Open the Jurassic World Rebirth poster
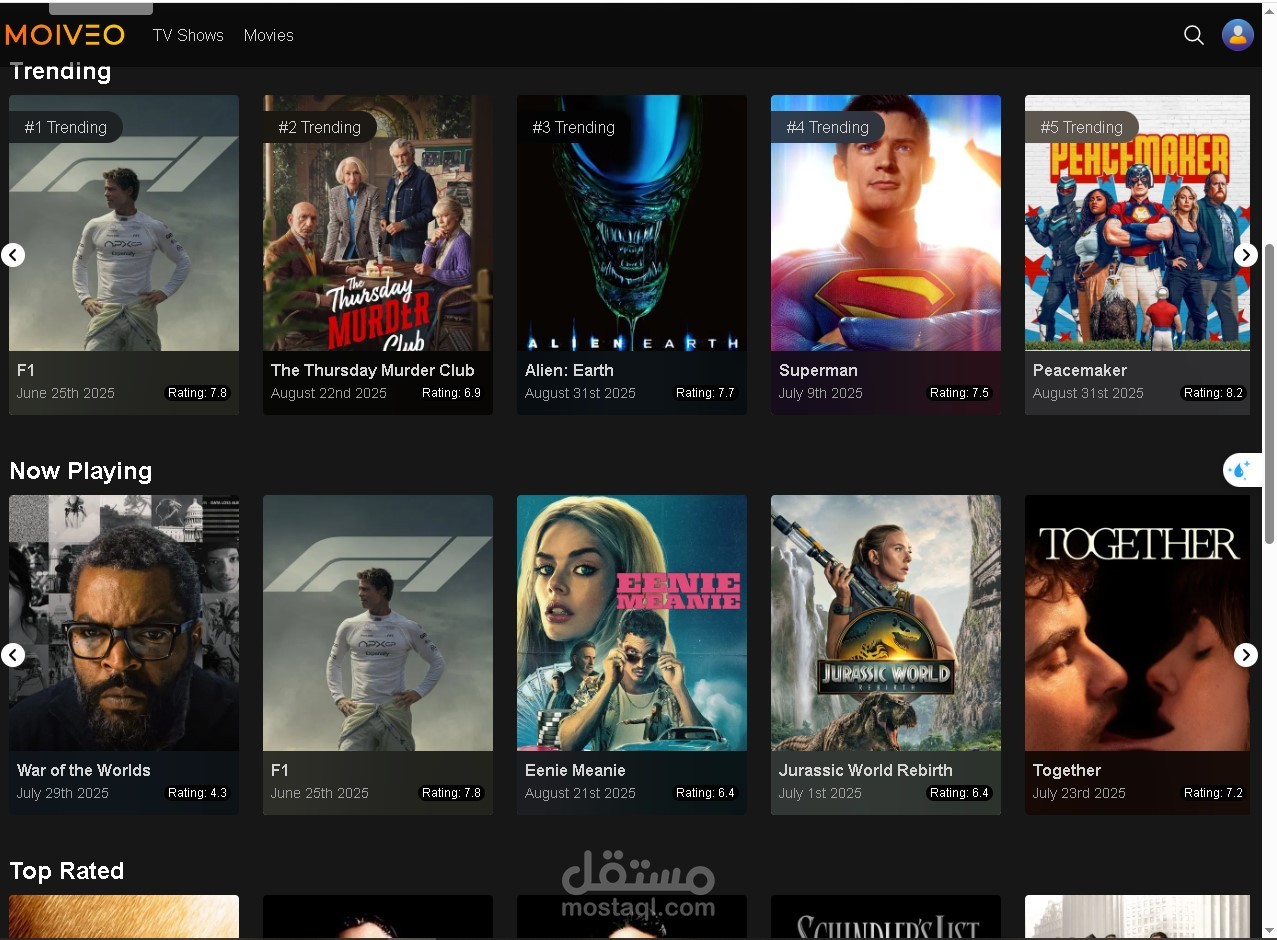The image size is (1277, 940). click(886, 623)
